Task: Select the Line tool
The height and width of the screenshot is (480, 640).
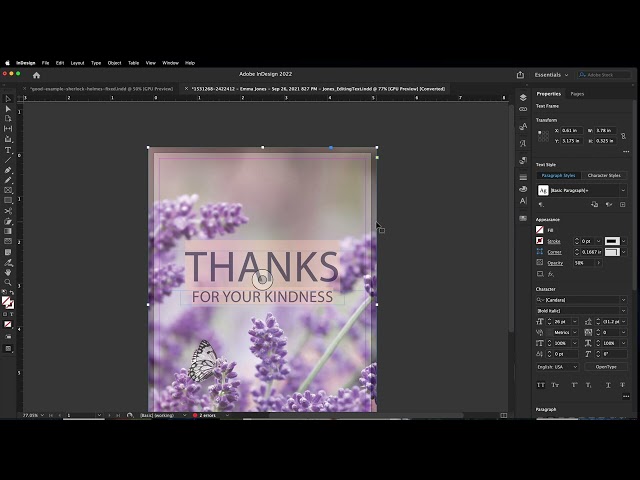Action: (8, 160)
